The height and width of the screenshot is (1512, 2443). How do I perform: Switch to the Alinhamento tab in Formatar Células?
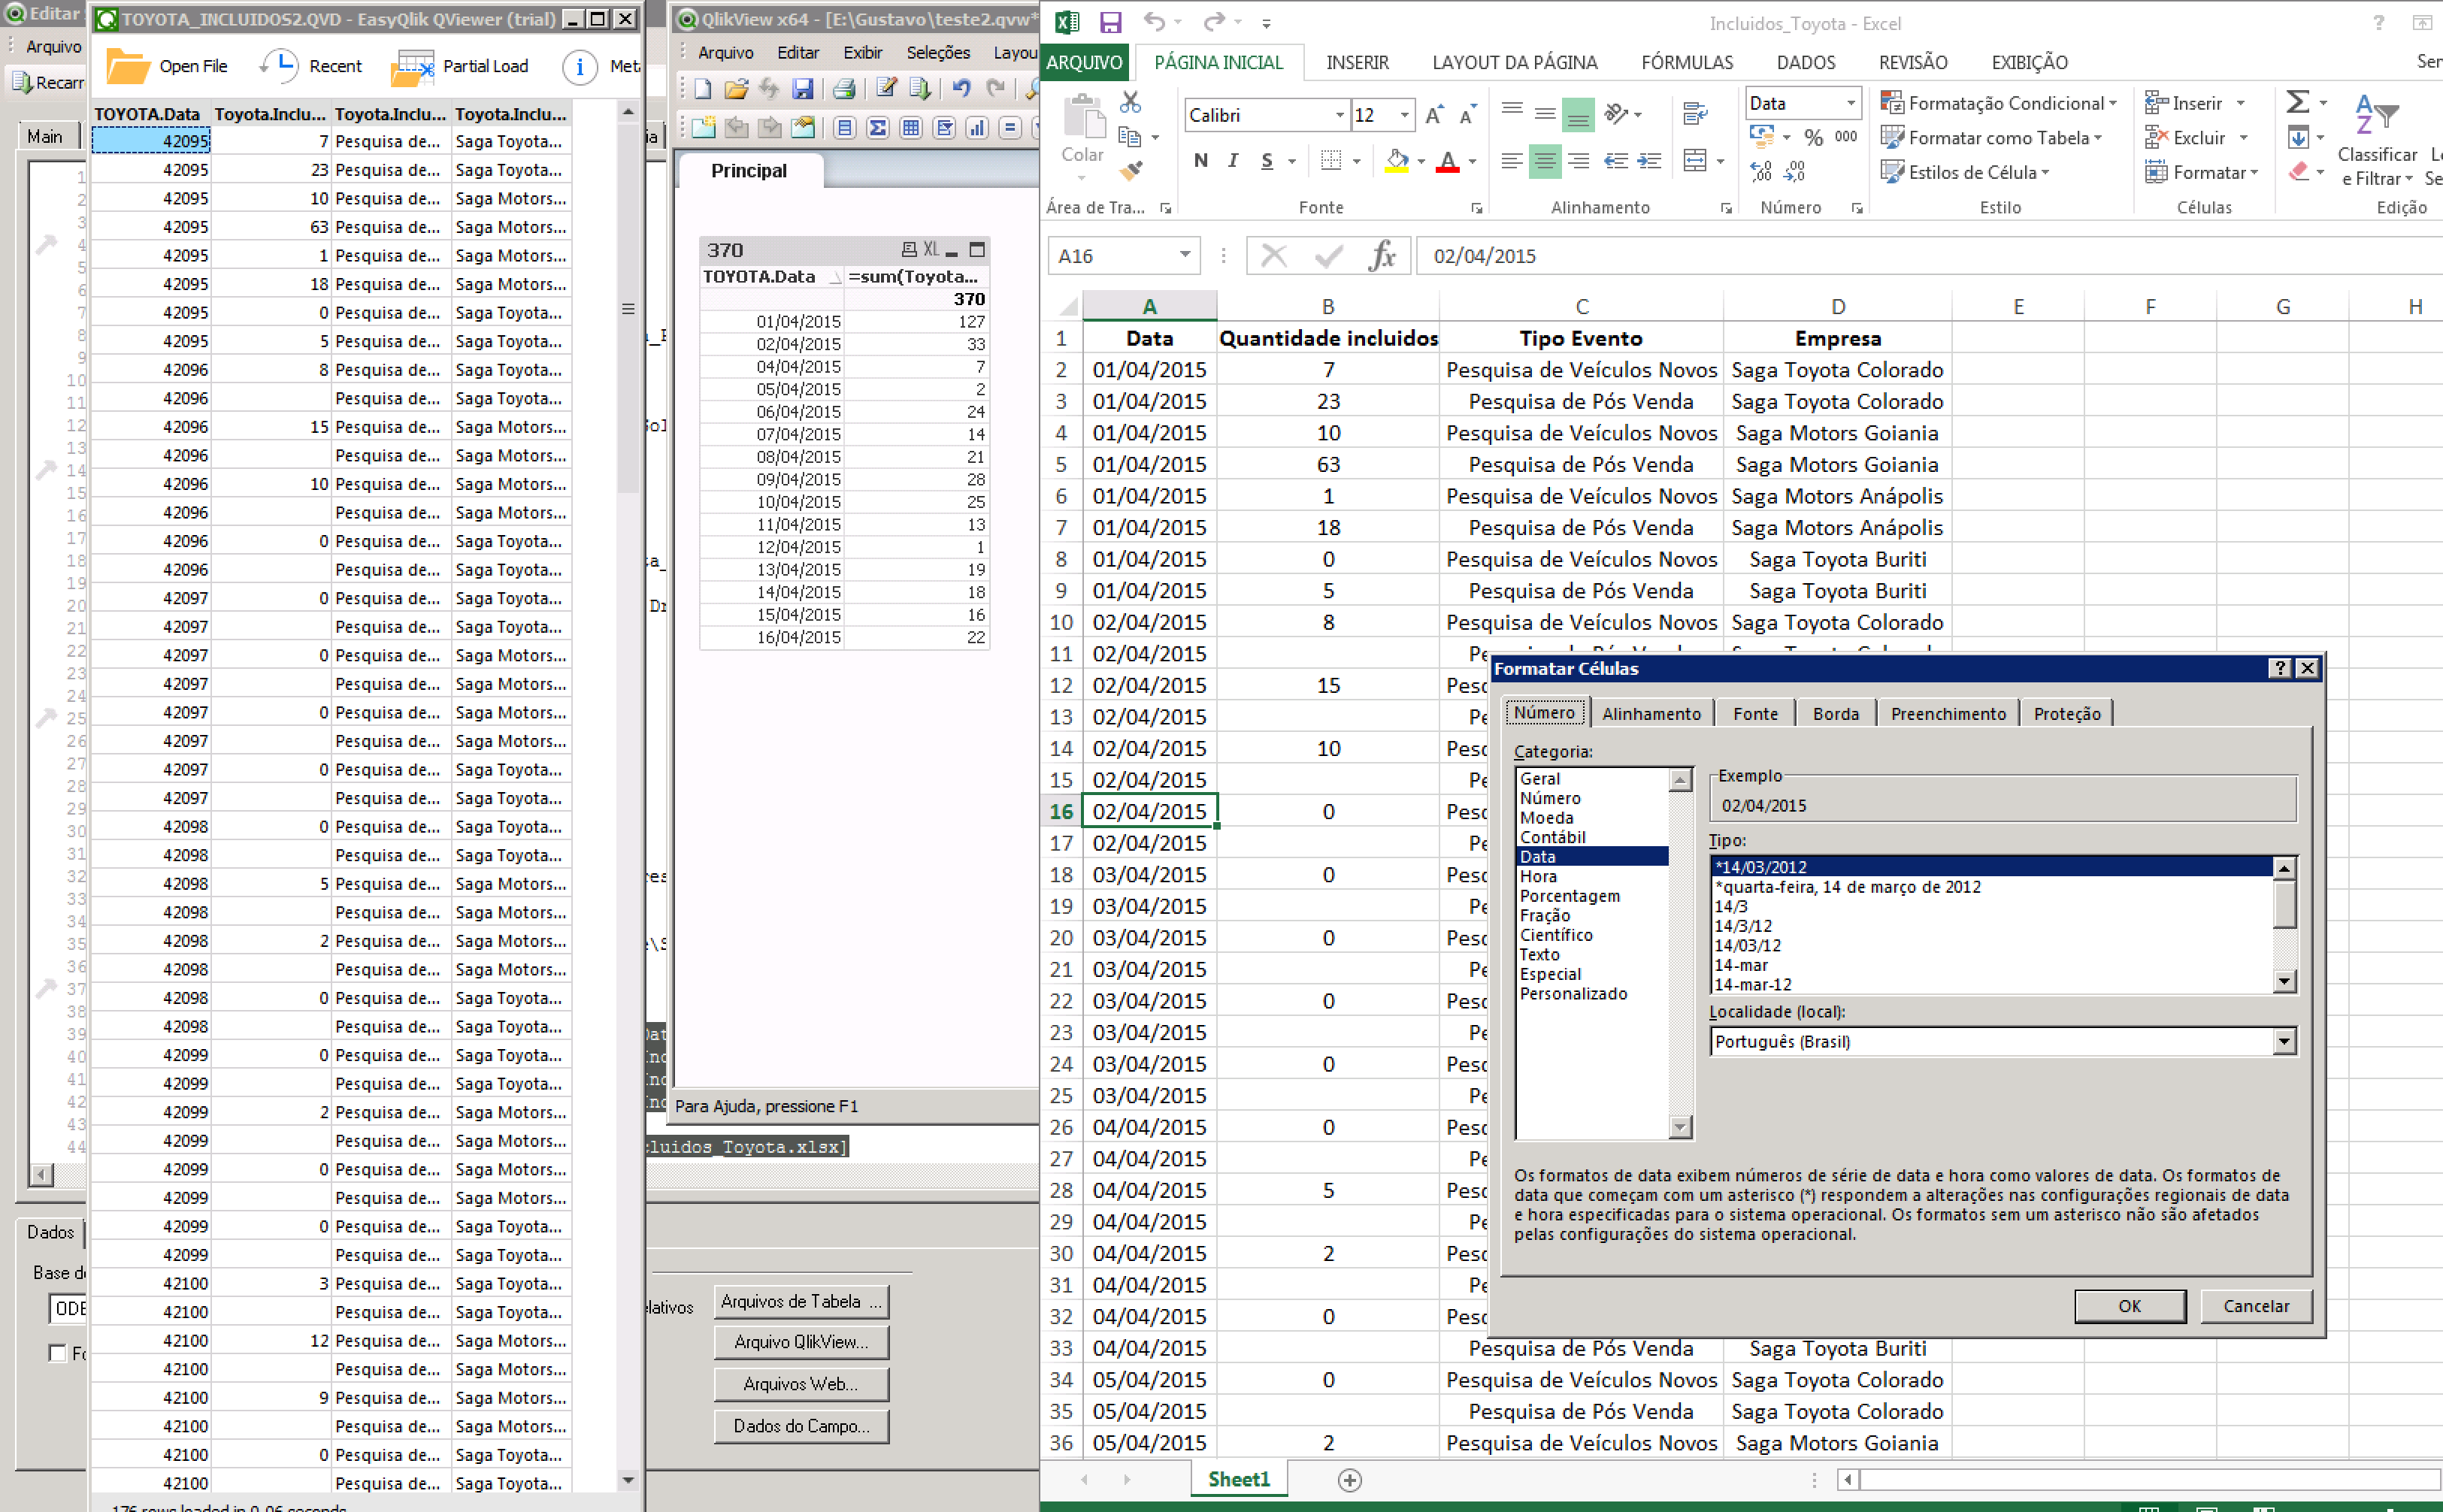coord(1651,713)
